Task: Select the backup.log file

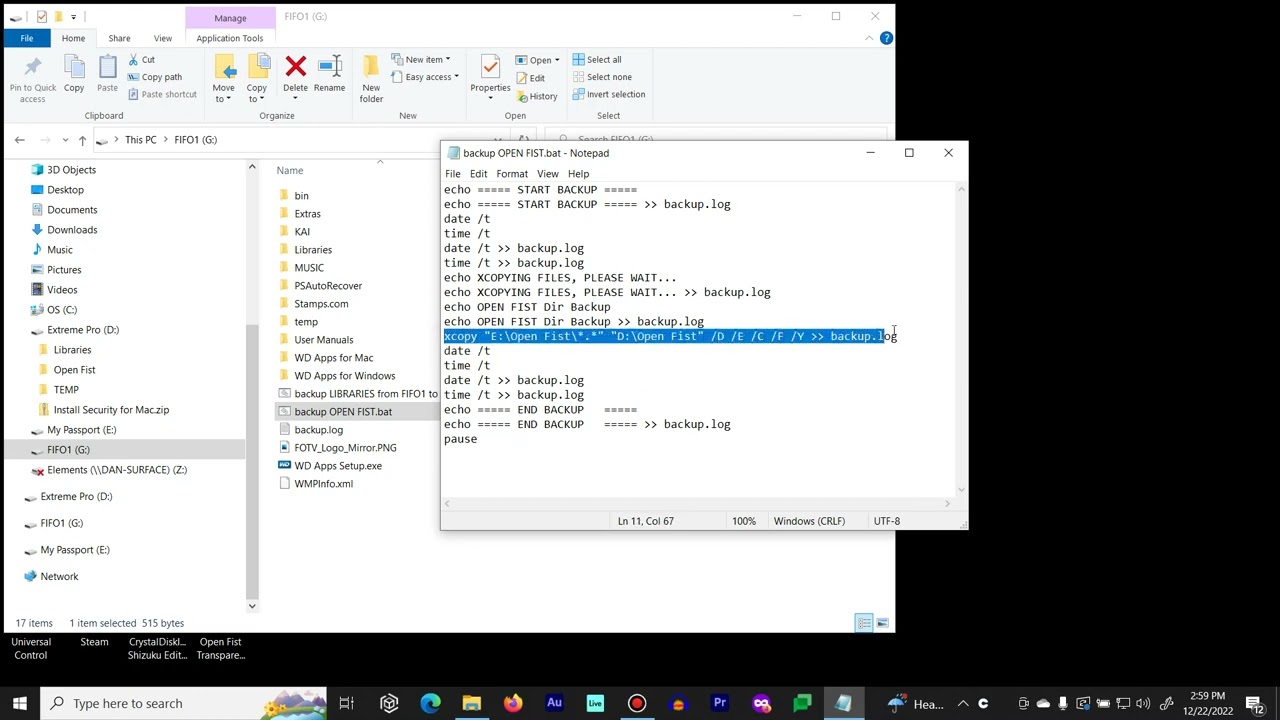Action: (318, 430)
